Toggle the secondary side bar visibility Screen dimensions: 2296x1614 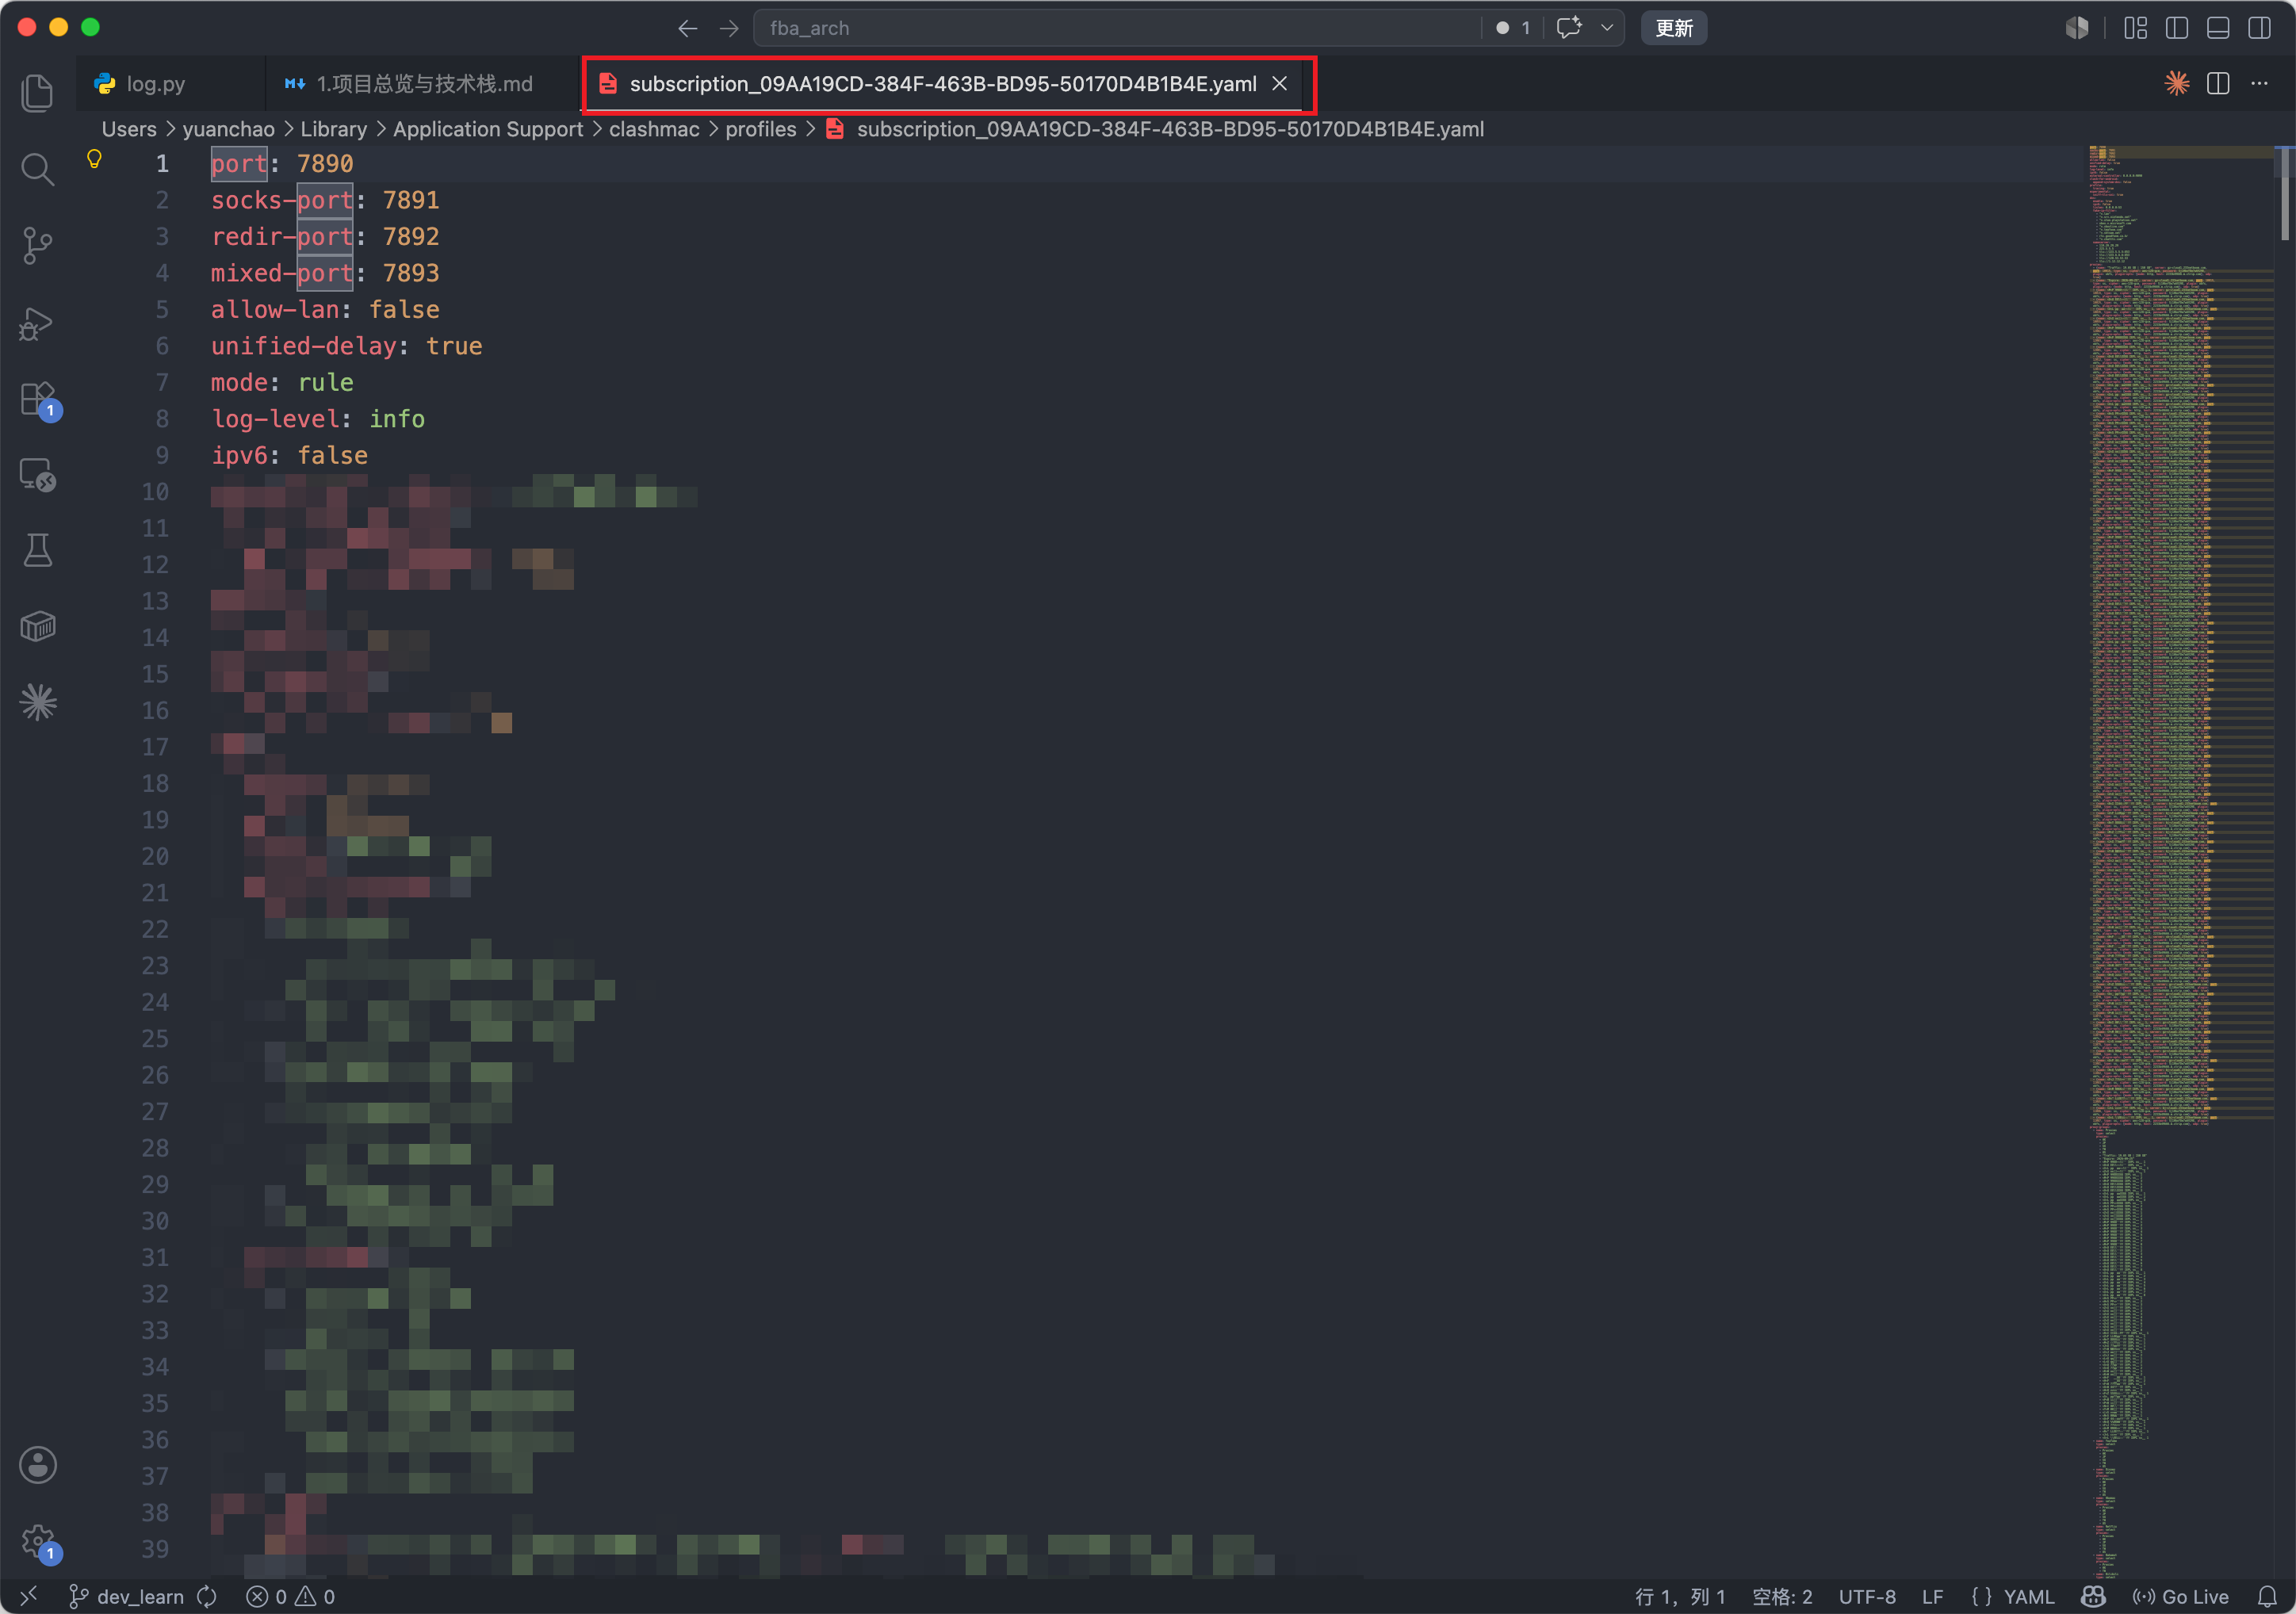[x=2259, y=28]
